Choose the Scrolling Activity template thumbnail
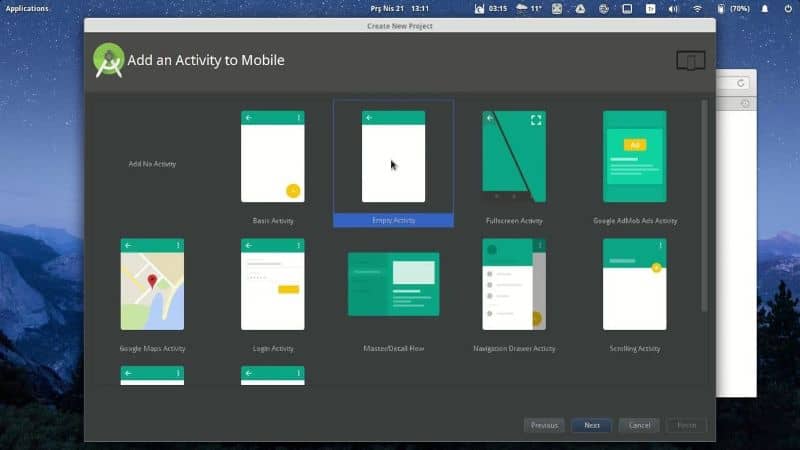The image size is (800, 450). (635, 284)
